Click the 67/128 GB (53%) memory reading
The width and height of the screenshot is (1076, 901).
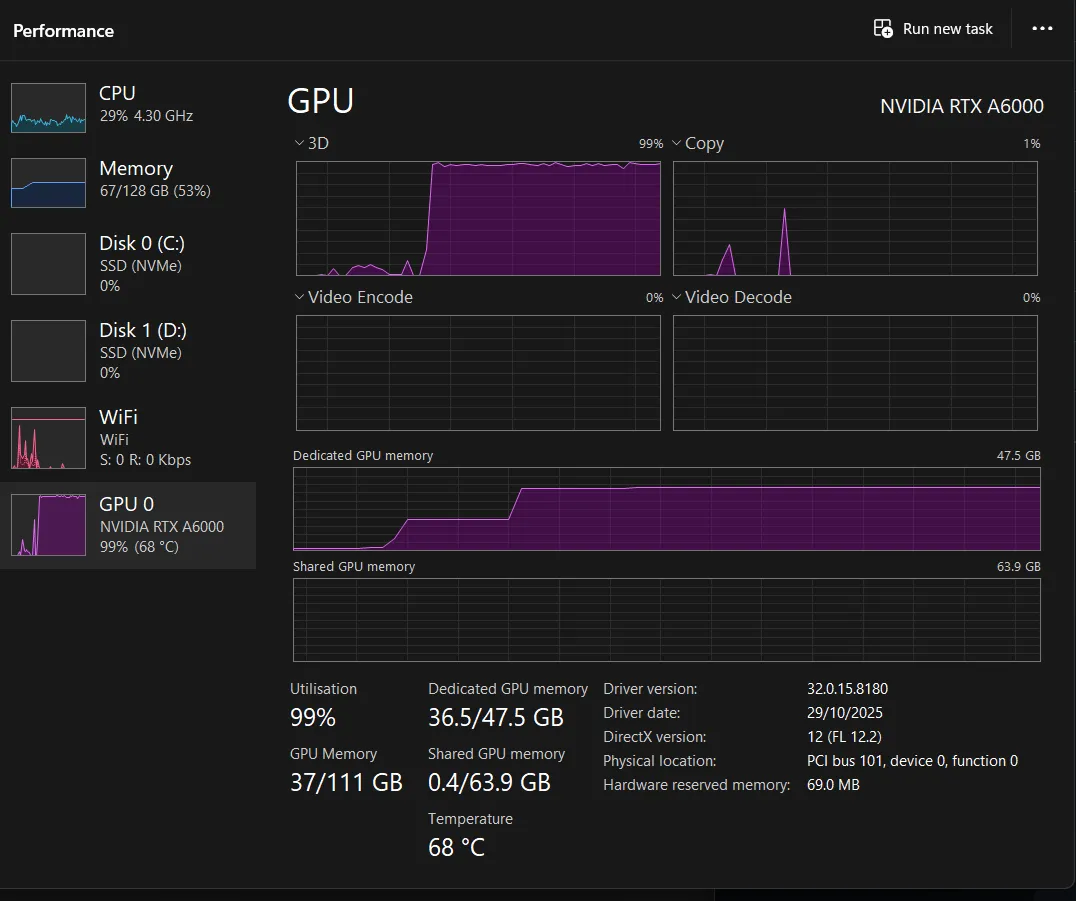[155, 191]
